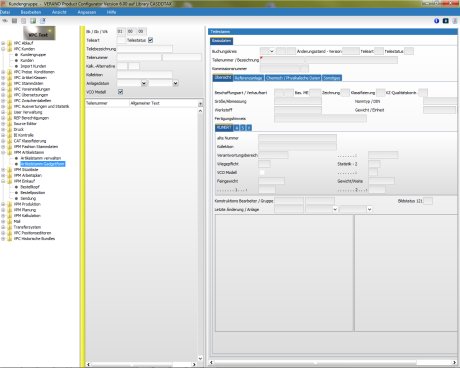This screenshot has height=368, width=460.
Task: Click the XPC Test logo button
Action: click(39, 33)
